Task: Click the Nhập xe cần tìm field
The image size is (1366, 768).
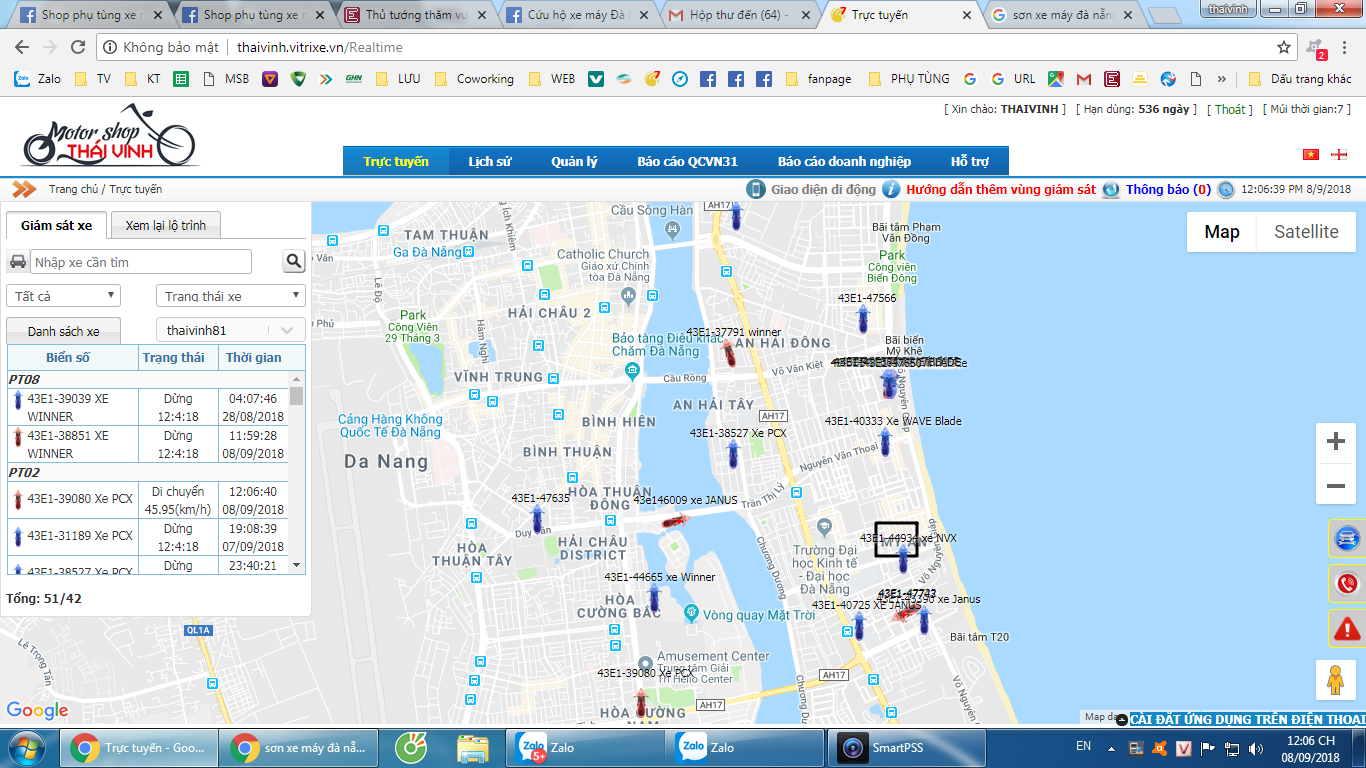Action: point(141,262)
